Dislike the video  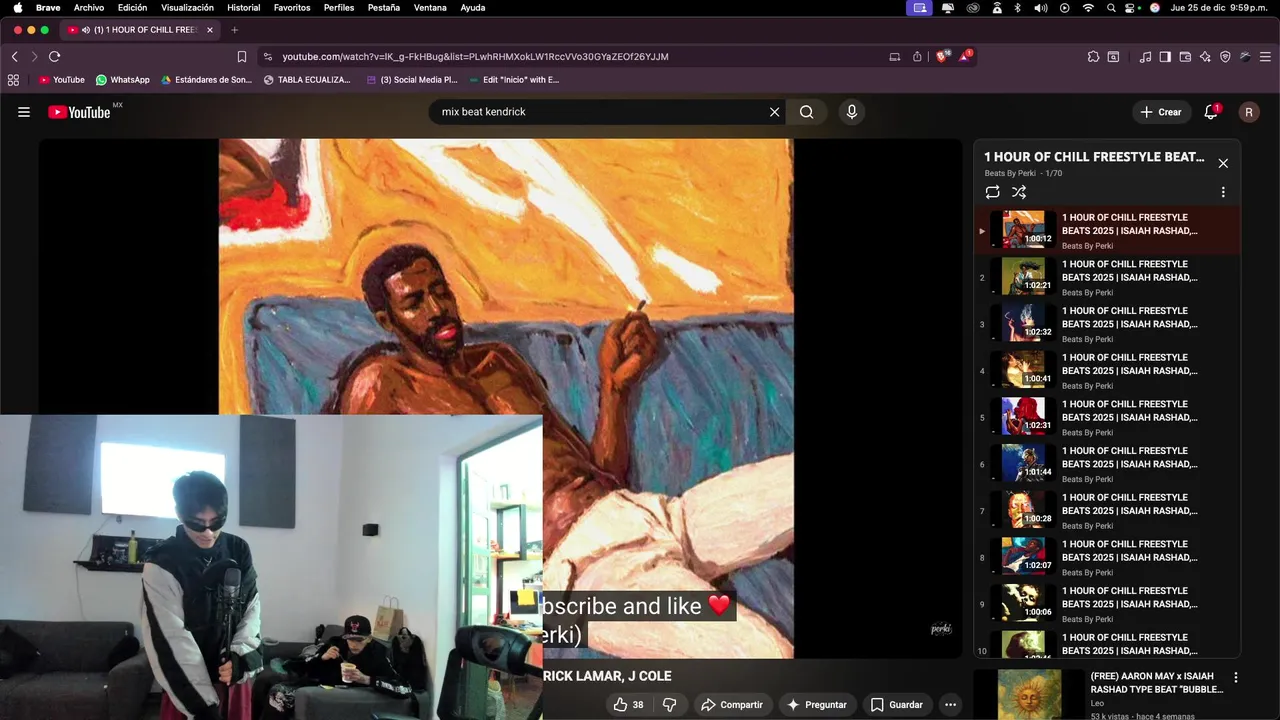(669, 705)
